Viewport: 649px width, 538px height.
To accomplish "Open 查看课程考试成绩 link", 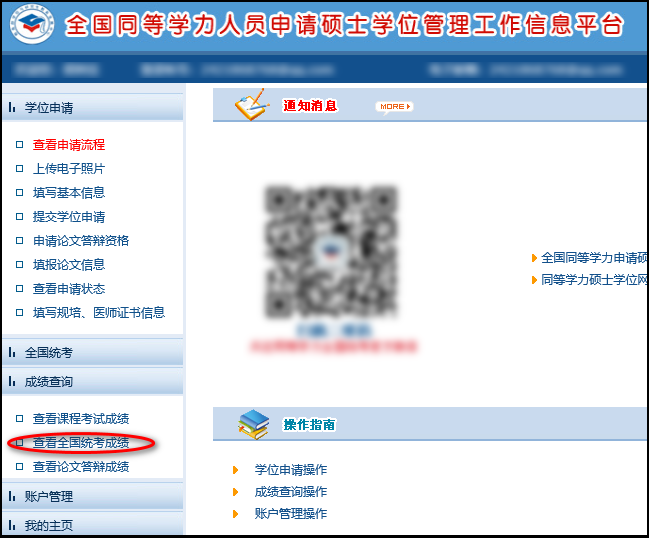I will pyautogui.click(x=81, y=419).
